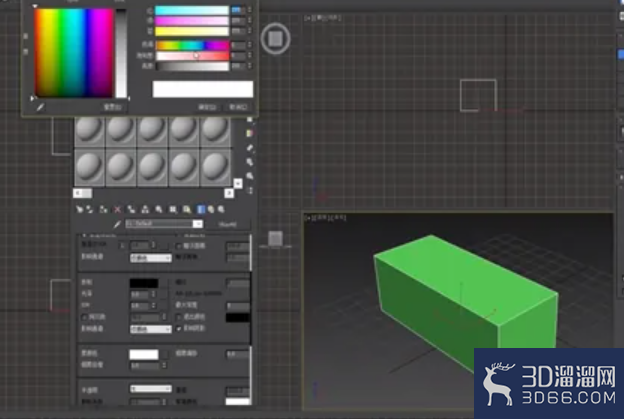
Task: Click the white refract color swatch
Action: pyautogui.click(x=144, y=354)
